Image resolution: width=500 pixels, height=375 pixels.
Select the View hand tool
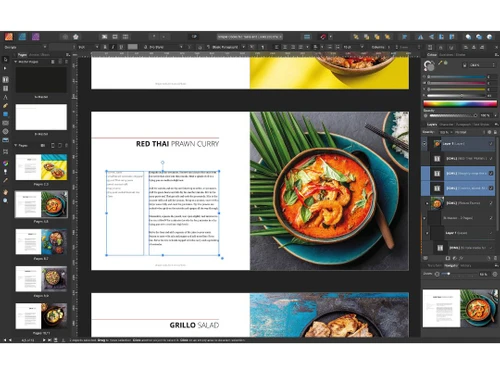point(5,192)
